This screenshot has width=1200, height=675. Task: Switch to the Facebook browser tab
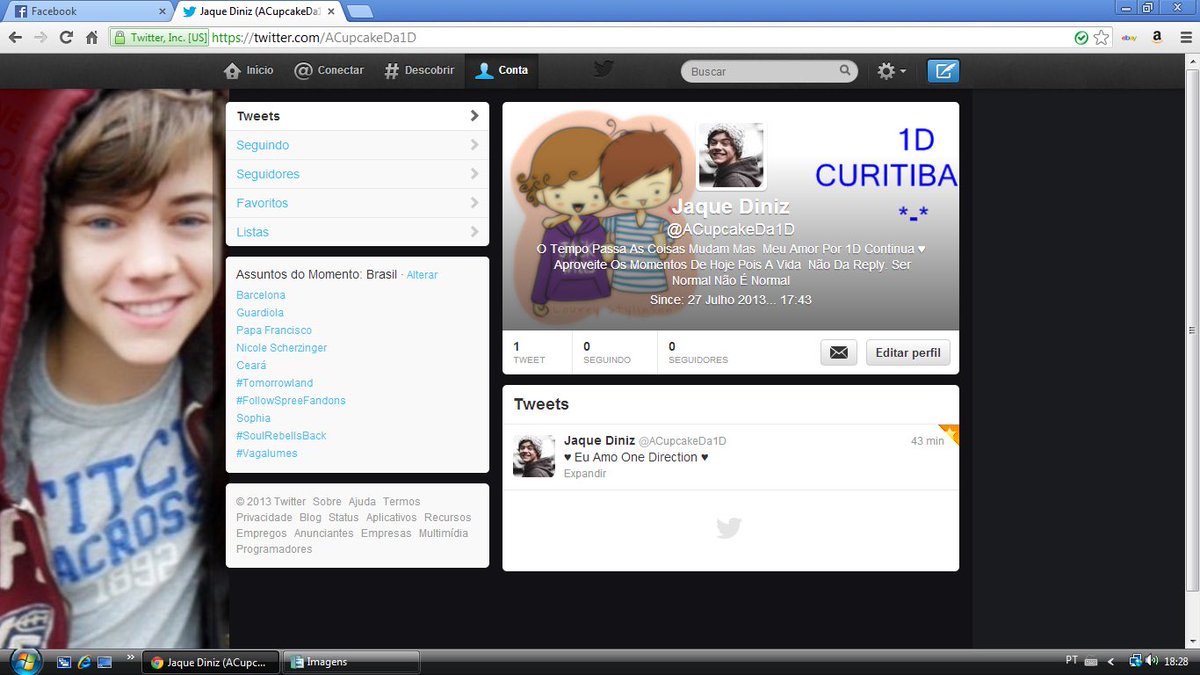pos(88,11)
